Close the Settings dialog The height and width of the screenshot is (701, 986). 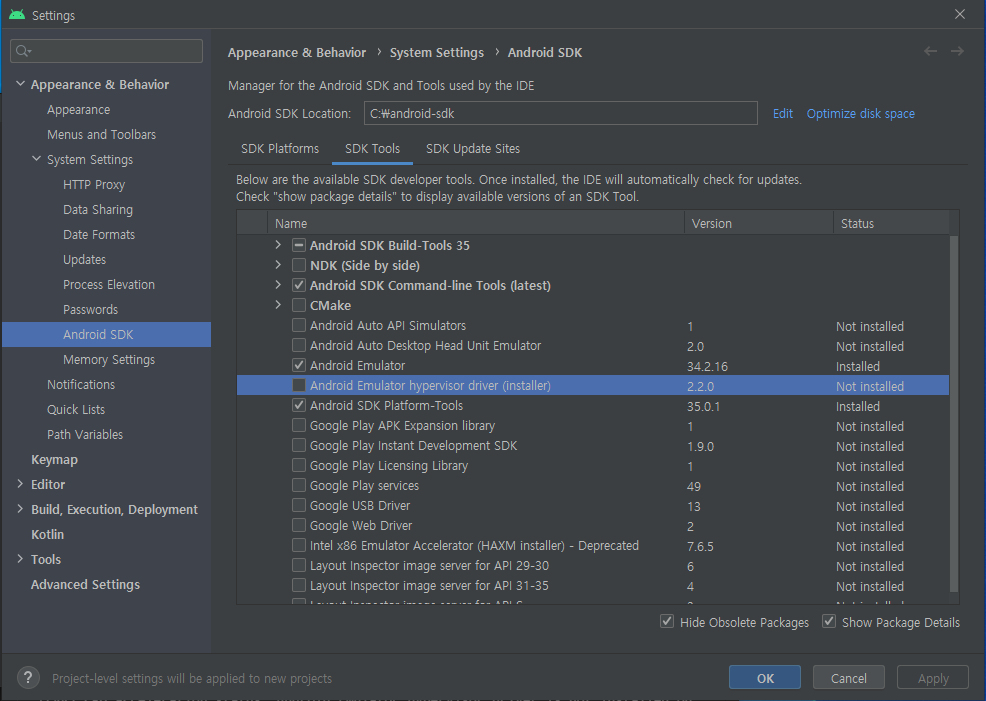(960, 14)
